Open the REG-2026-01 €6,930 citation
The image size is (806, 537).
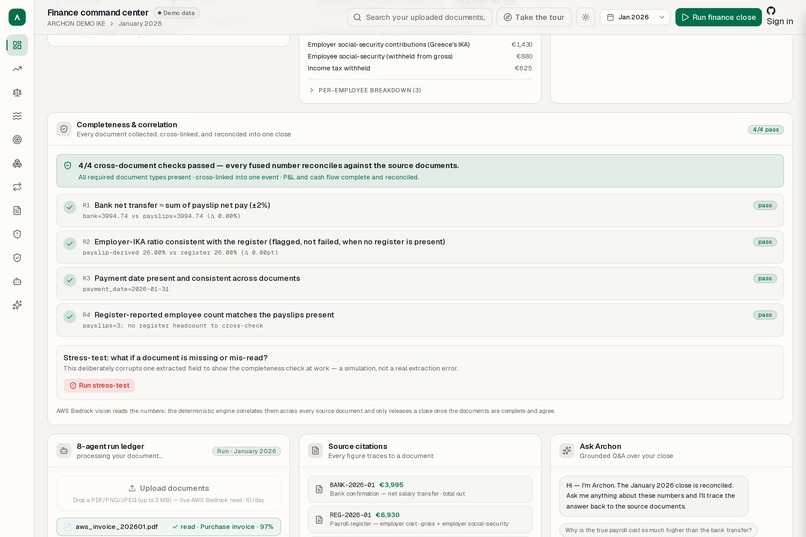click(x=420, y=520)
